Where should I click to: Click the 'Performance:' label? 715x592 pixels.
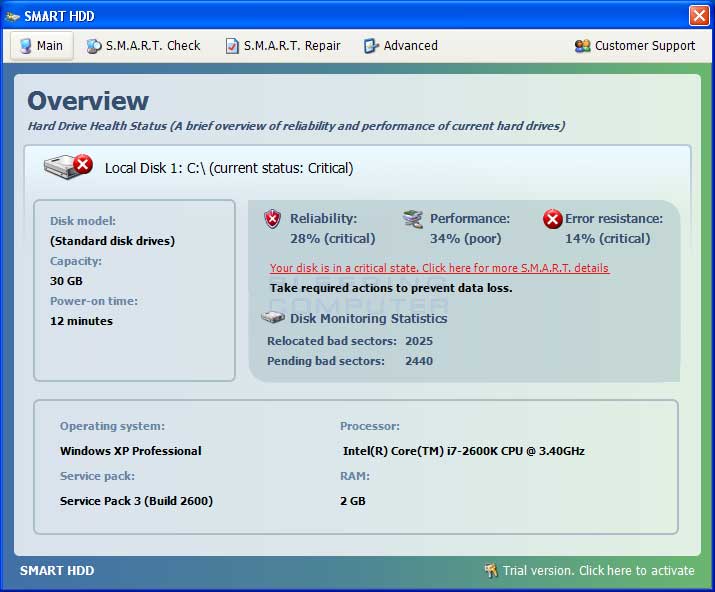[470, 218]
